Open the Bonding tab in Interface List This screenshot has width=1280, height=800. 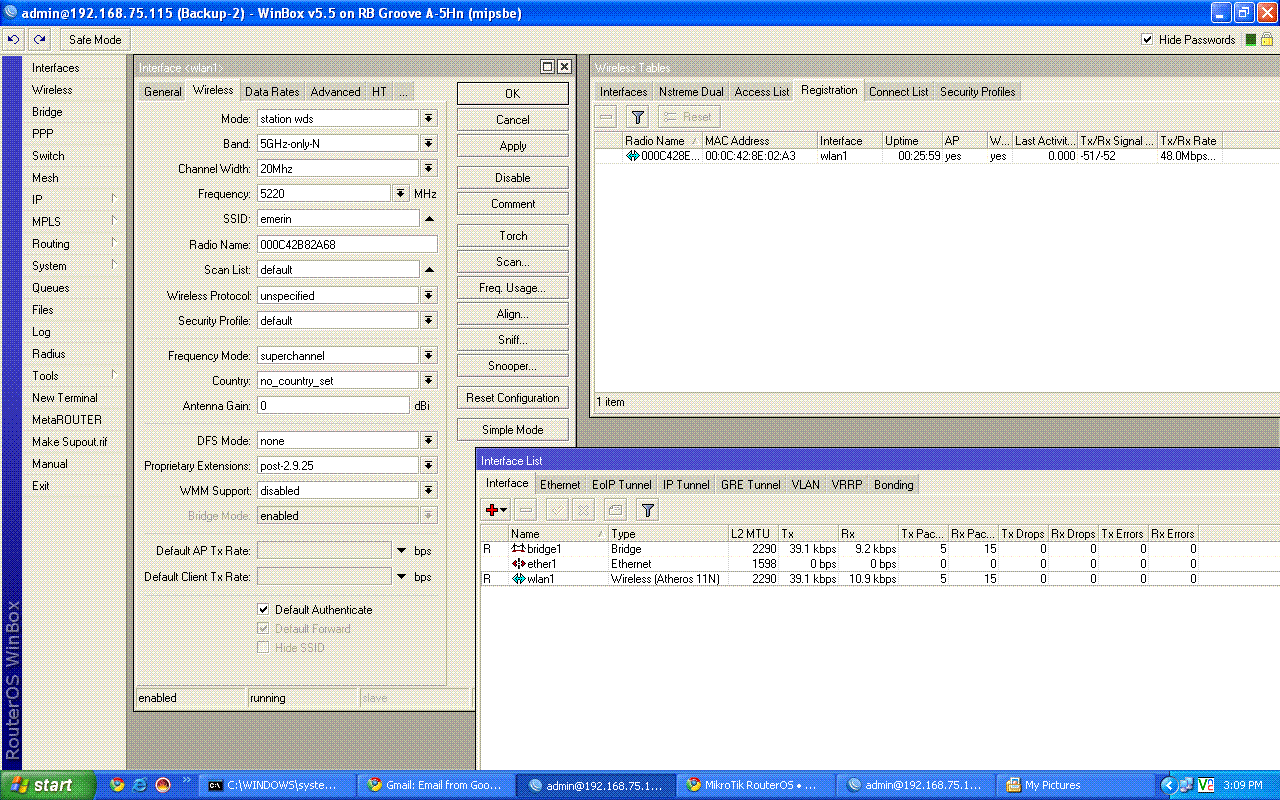(x=893, y=484)
